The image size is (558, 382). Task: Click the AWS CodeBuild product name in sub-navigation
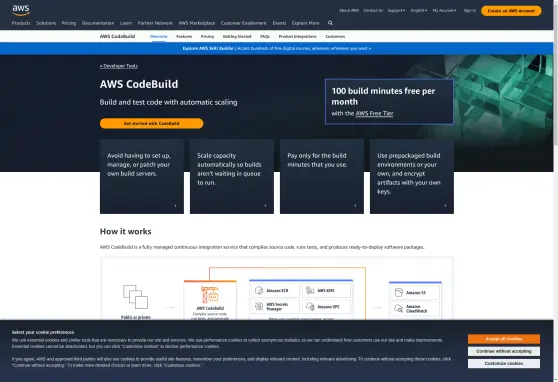[x=117, y=36]
